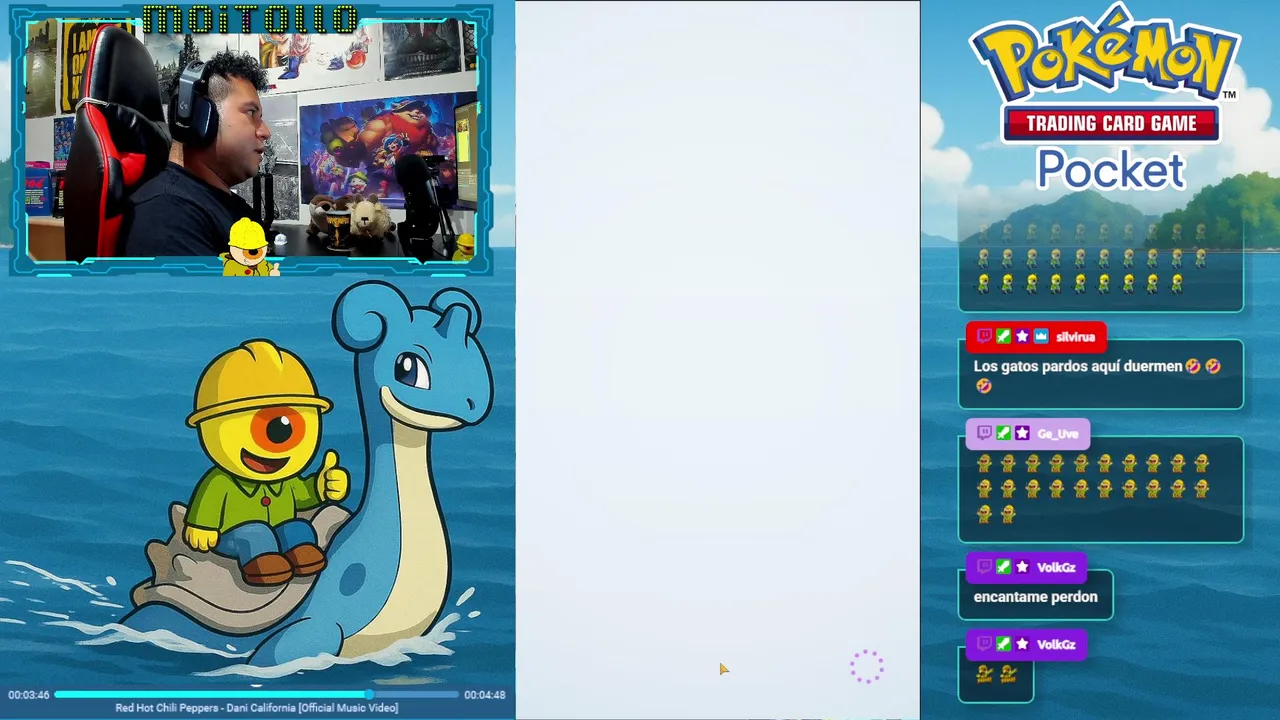The image size is (1280, 720).
Task: Select the VolkGz username above 'encantame perdon'
Action: [1056, 567]
